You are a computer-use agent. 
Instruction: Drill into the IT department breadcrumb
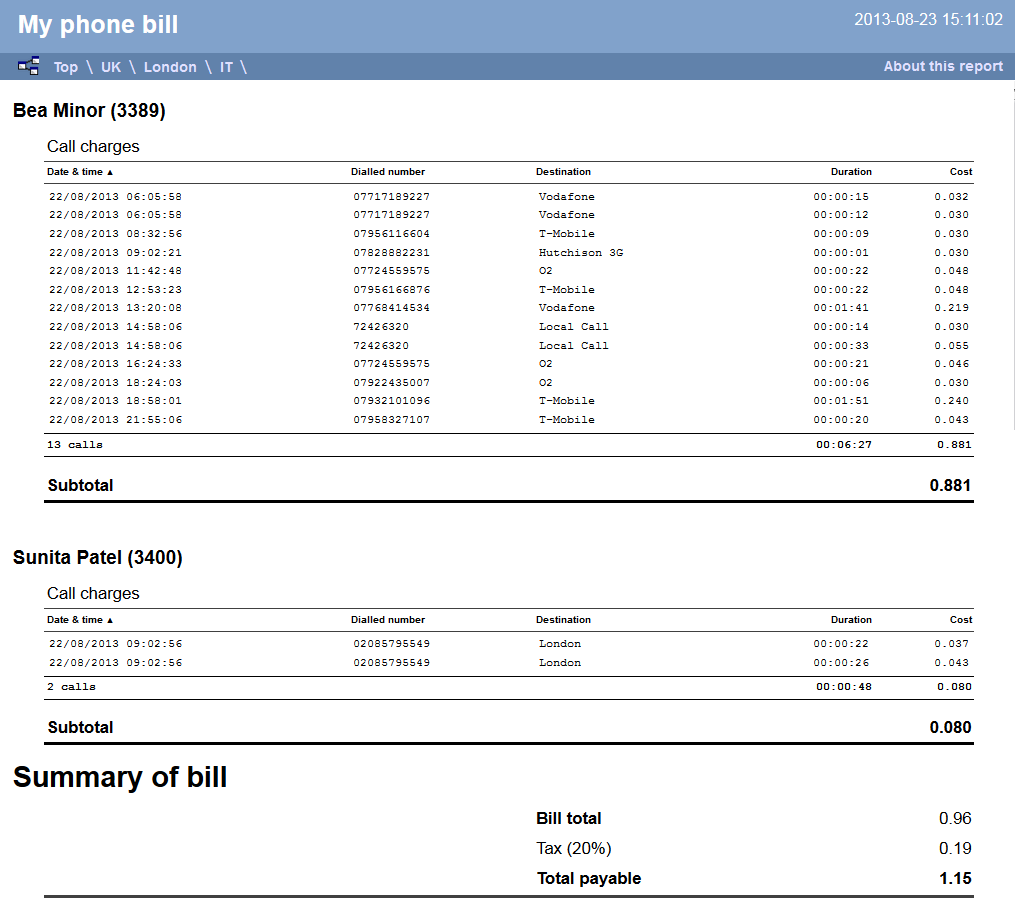click(x=226, y=67)
